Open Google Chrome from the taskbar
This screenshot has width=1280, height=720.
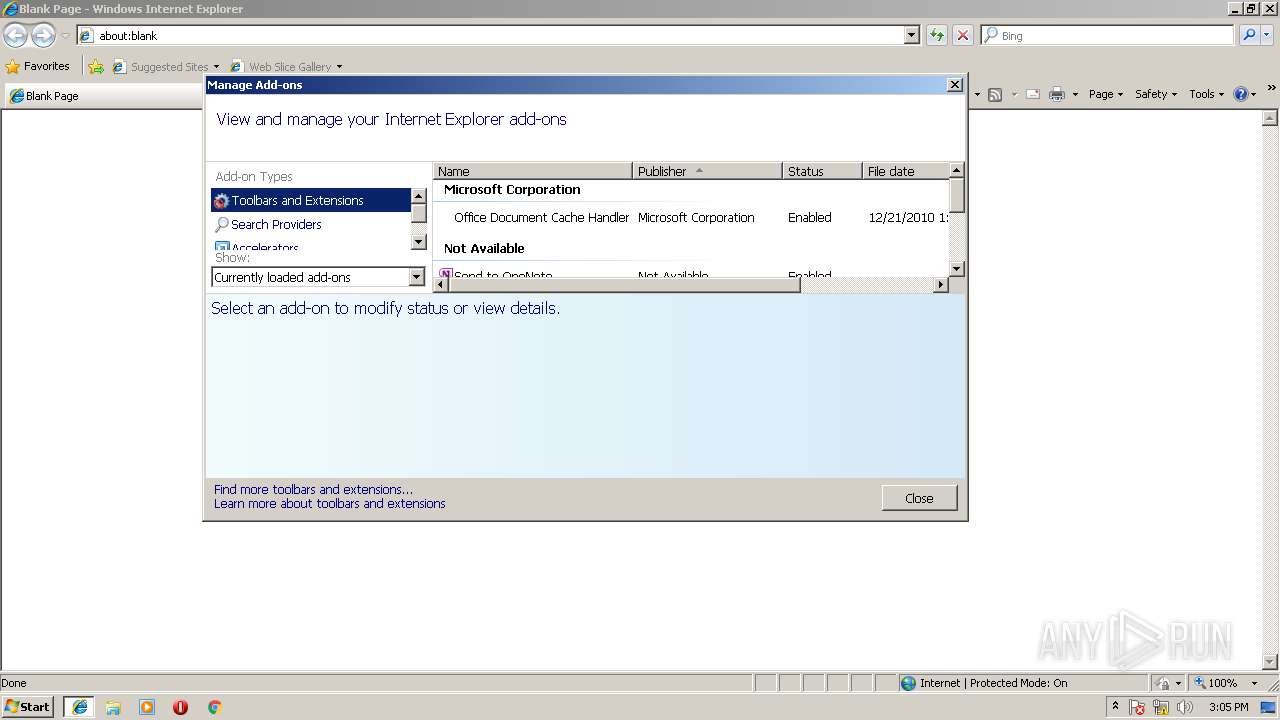pyautogui.click(x=214, y=707)
